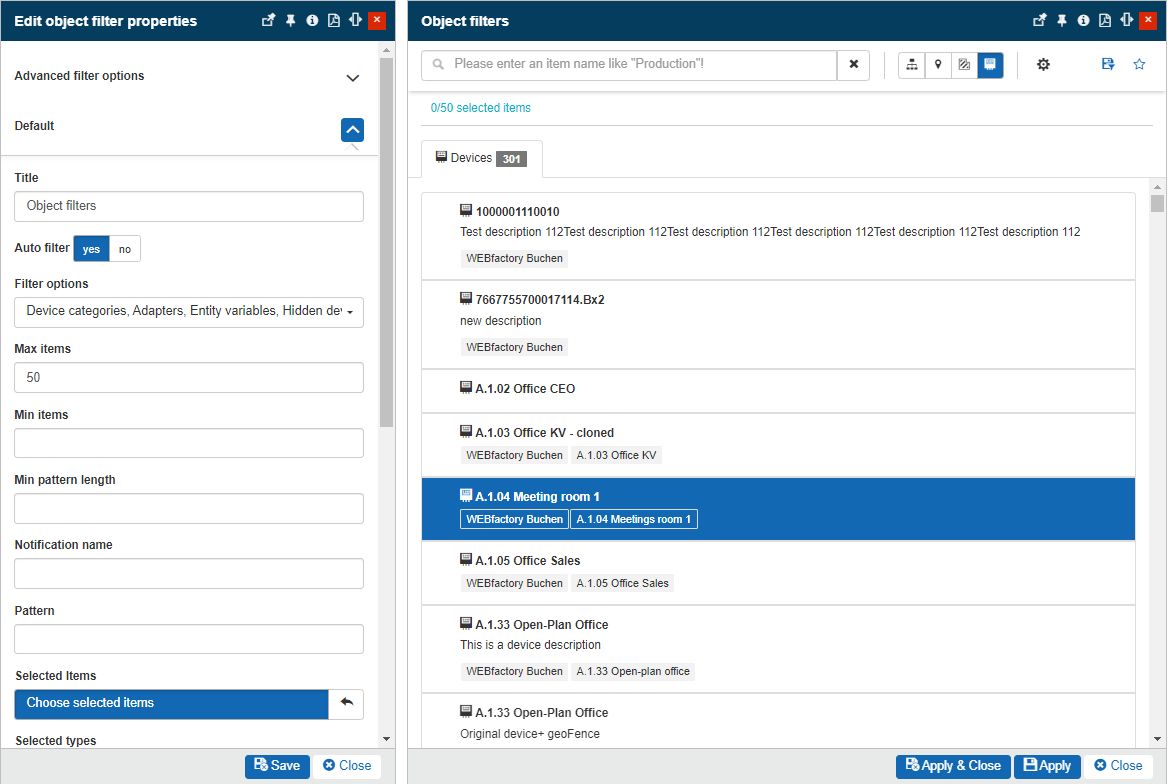This screenshot has width=1168, height=784.
Task: Show info for the Object filters panel
Action: tap(1083, 20)
